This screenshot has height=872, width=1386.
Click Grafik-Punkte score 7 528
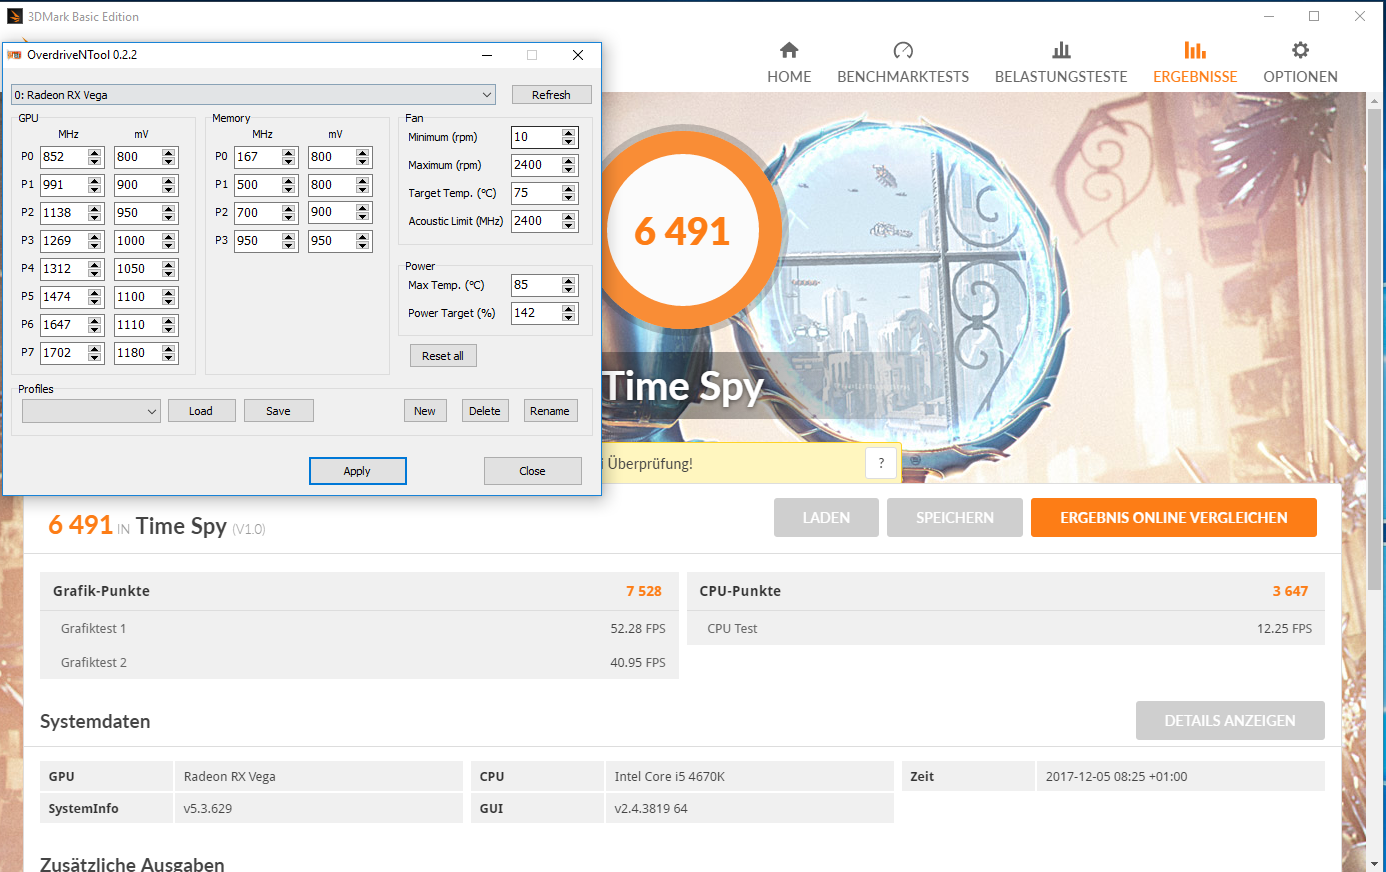tap(644, 591)
